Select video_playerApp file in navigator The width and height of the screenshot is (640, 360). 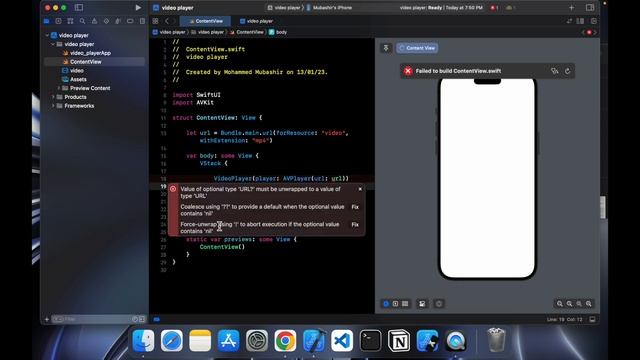(x=87, y=53)
